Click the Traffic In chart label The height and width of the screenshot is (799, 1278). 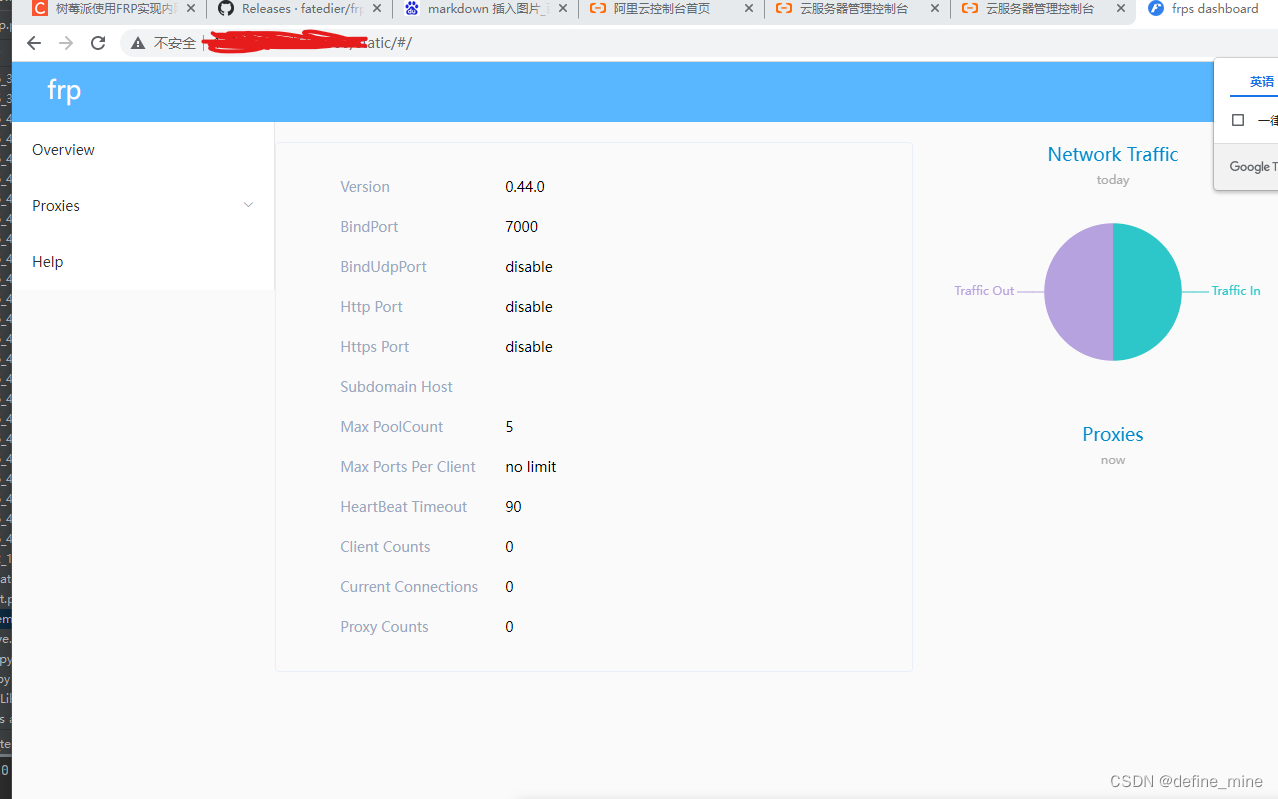tap(1236, 291)
